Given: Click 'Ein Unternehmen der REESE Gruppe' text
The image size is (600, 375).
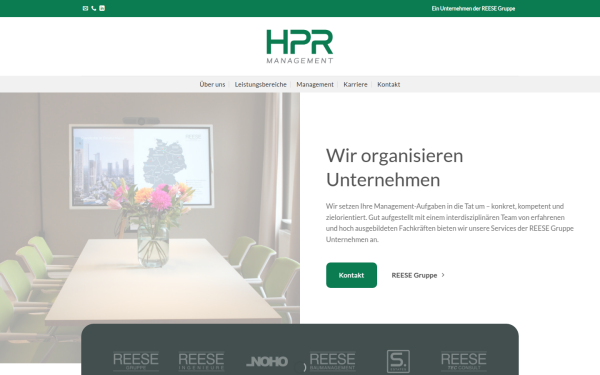Looking at the screenshot, I should [473, 8].
